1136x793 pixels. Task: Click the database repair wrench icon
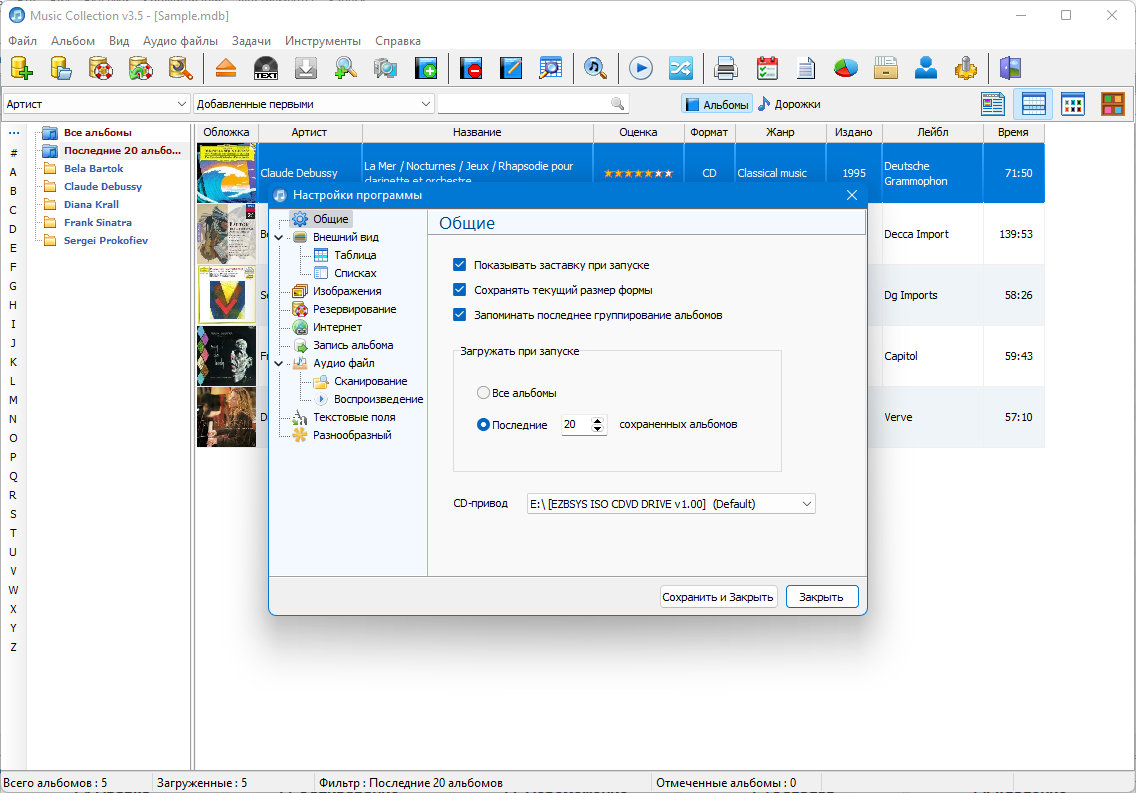click(180, 68)
